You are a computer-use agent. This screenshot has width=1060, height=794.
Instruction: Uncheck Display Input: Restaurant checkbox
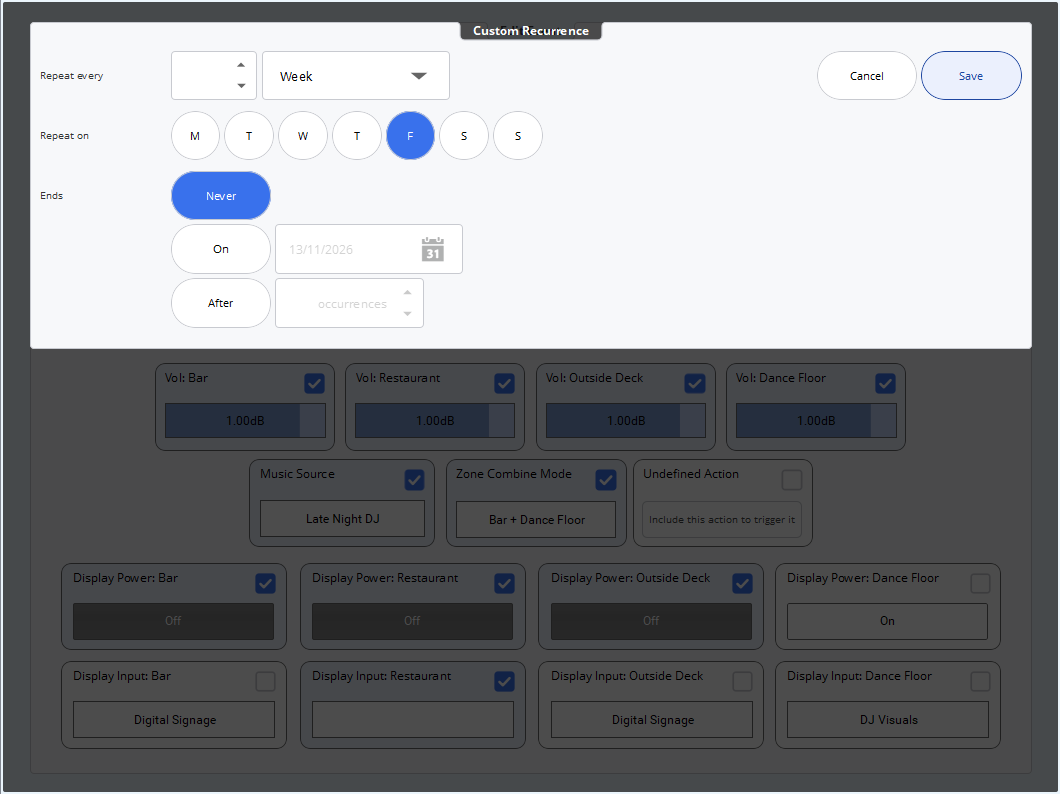click(x=504, y=681)
